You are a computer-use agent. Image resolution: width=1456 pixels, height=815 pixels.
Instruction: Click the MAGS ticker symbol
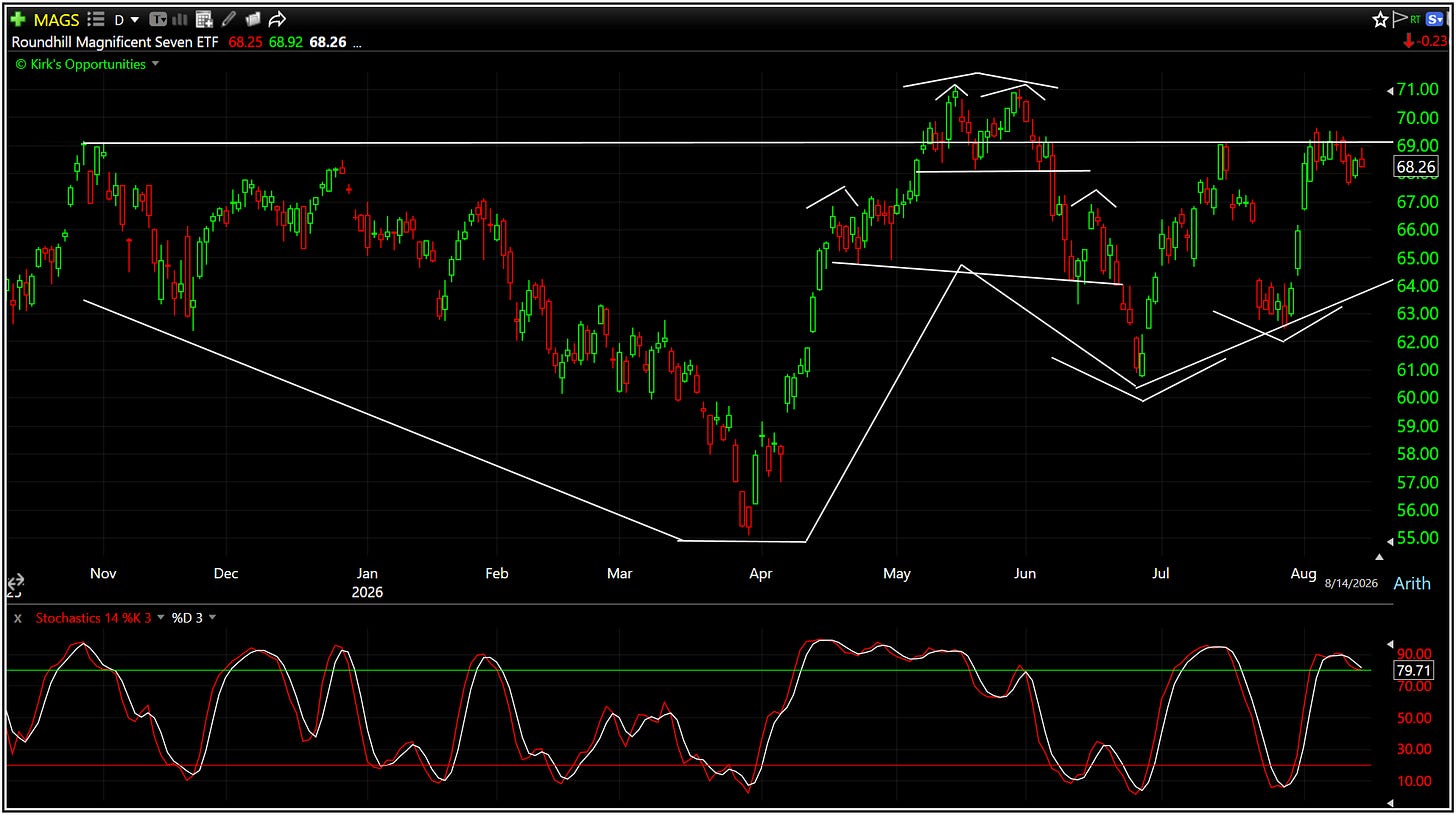pos(56,19)
